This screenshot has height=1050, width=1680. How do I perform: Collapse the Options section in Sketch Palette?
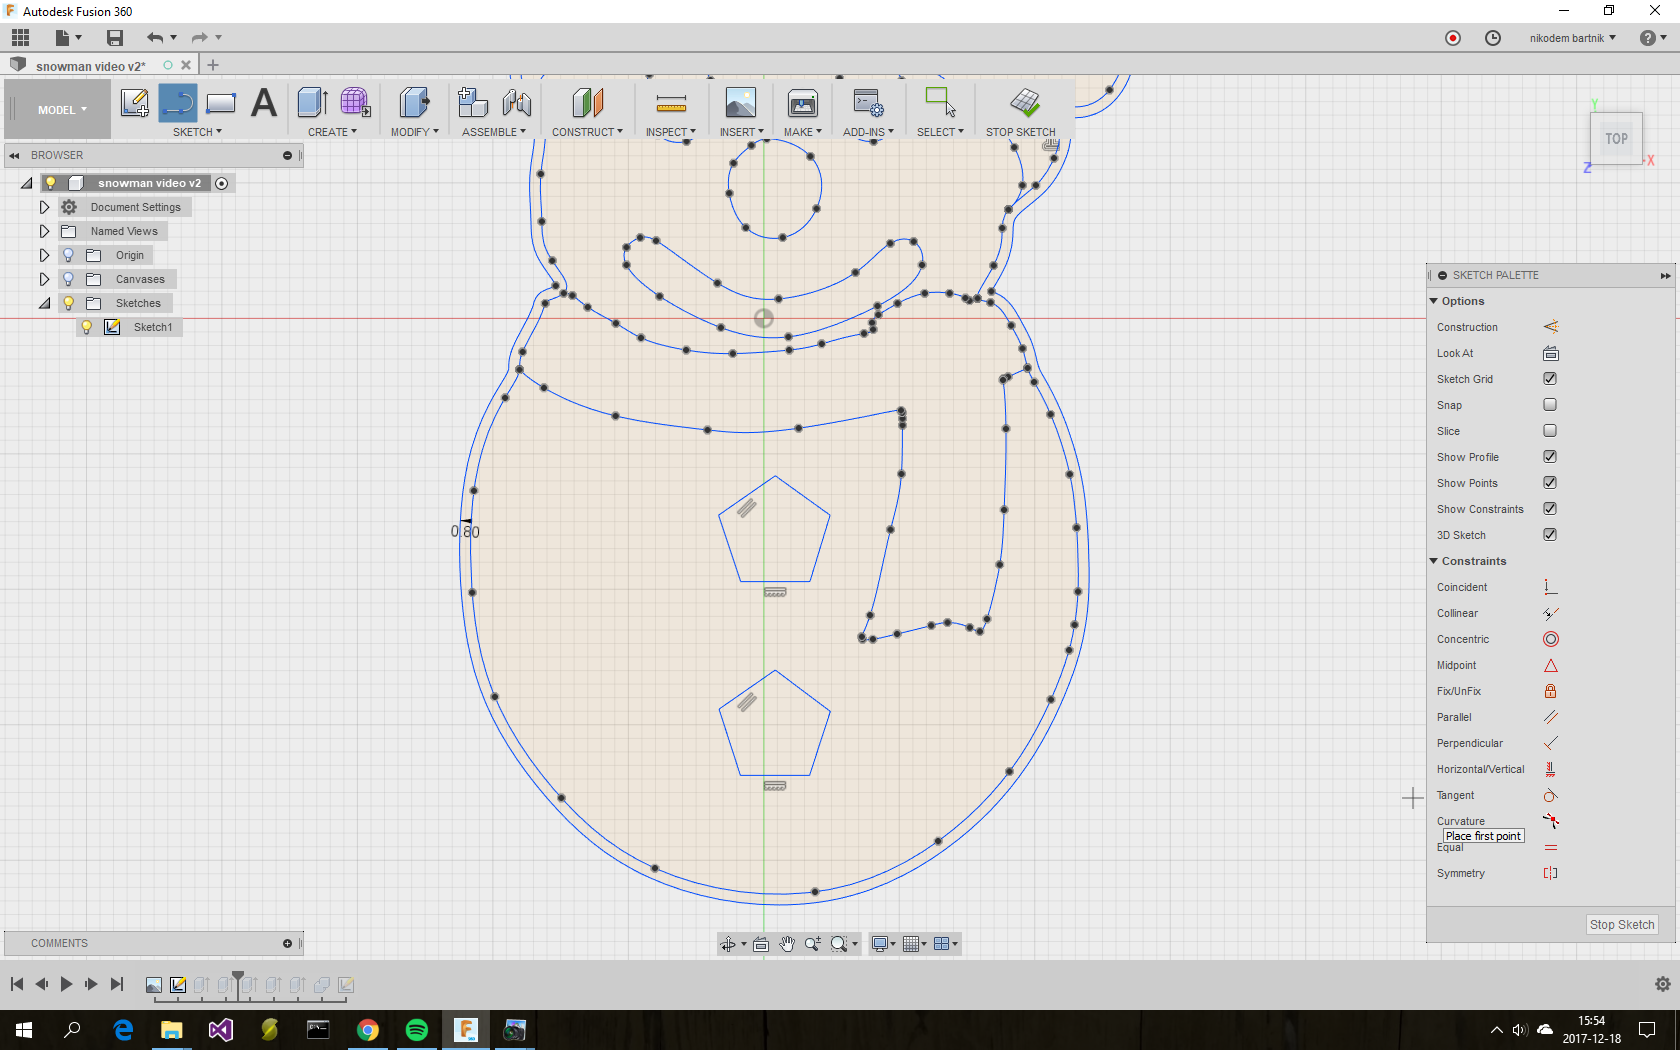pyautogui.click(x=1434, y=301)
